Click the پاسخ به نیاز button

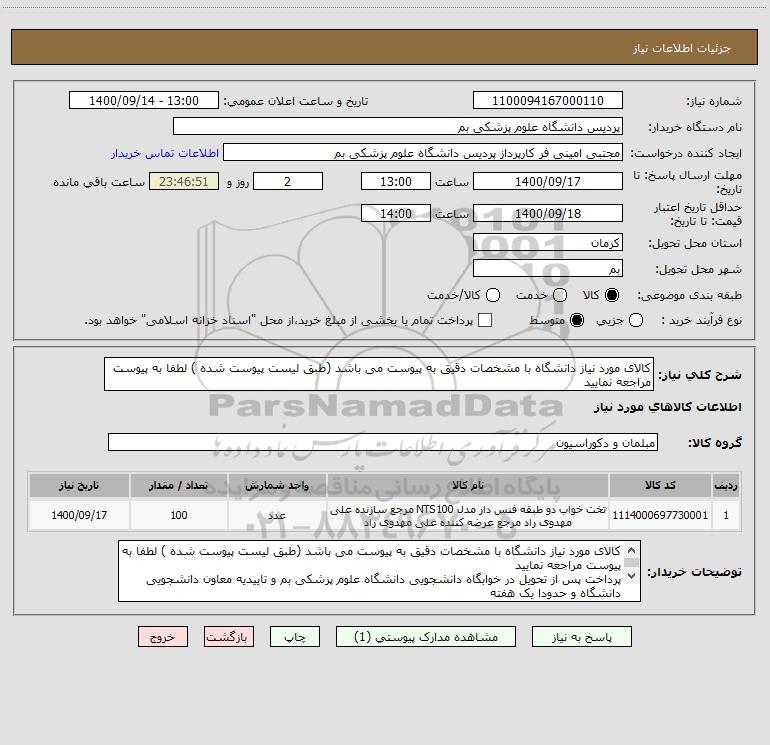pos(581,637)
